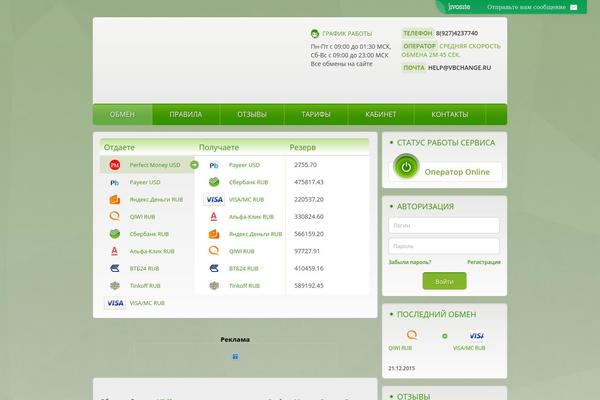
Task: Open the ОТЗЫВЫ menu item
Action: coord(252,114)
